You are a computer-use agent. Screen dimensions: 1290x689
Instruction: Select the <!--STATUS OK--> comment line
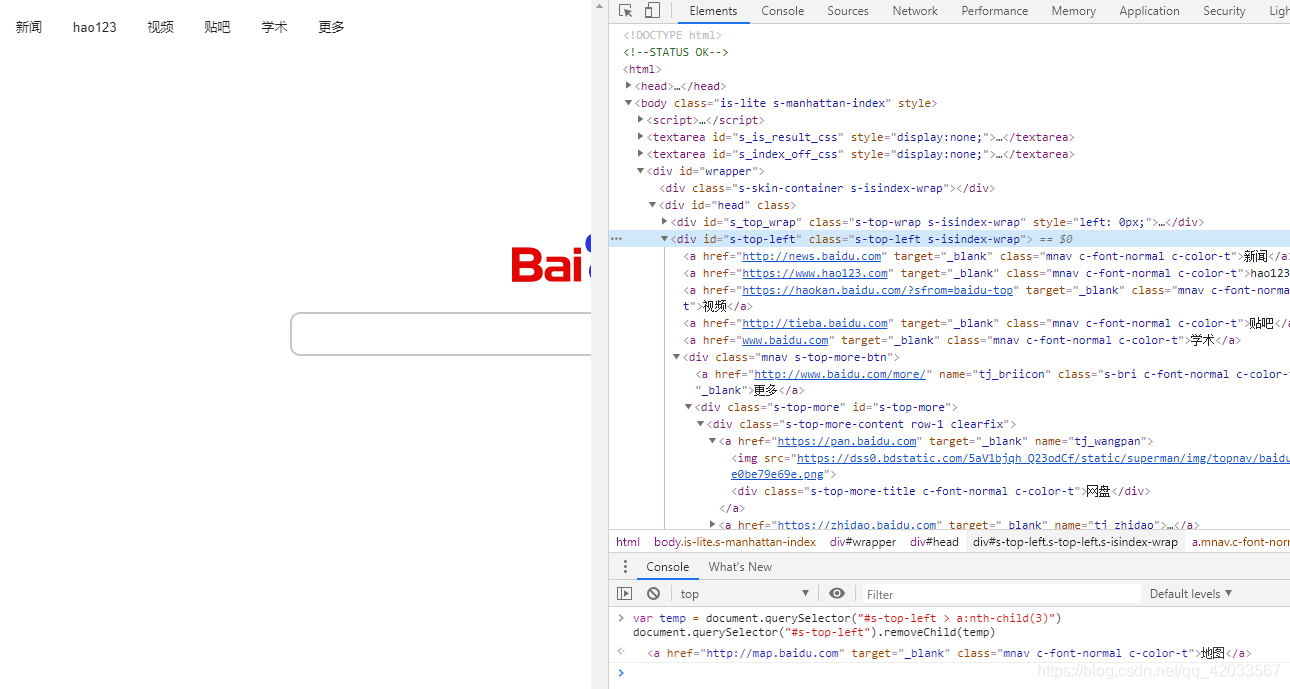click(x=675, y=52)
